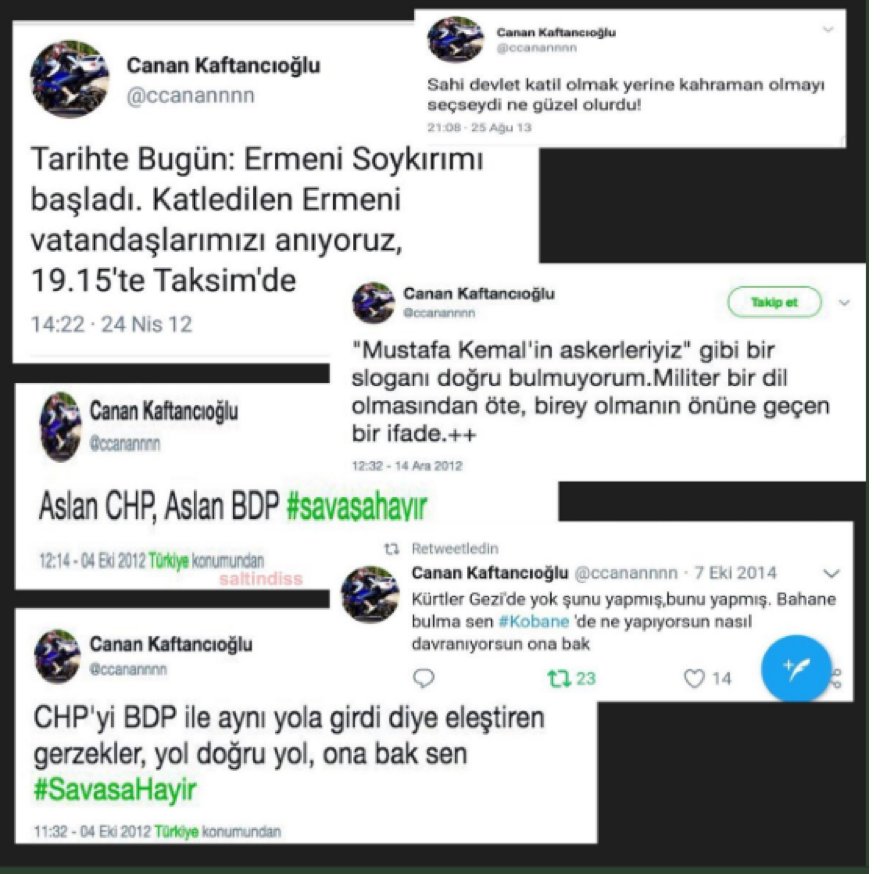Click the Canan Kaftancıoğlu name on the gerzekler tweet

coord(171,644)
